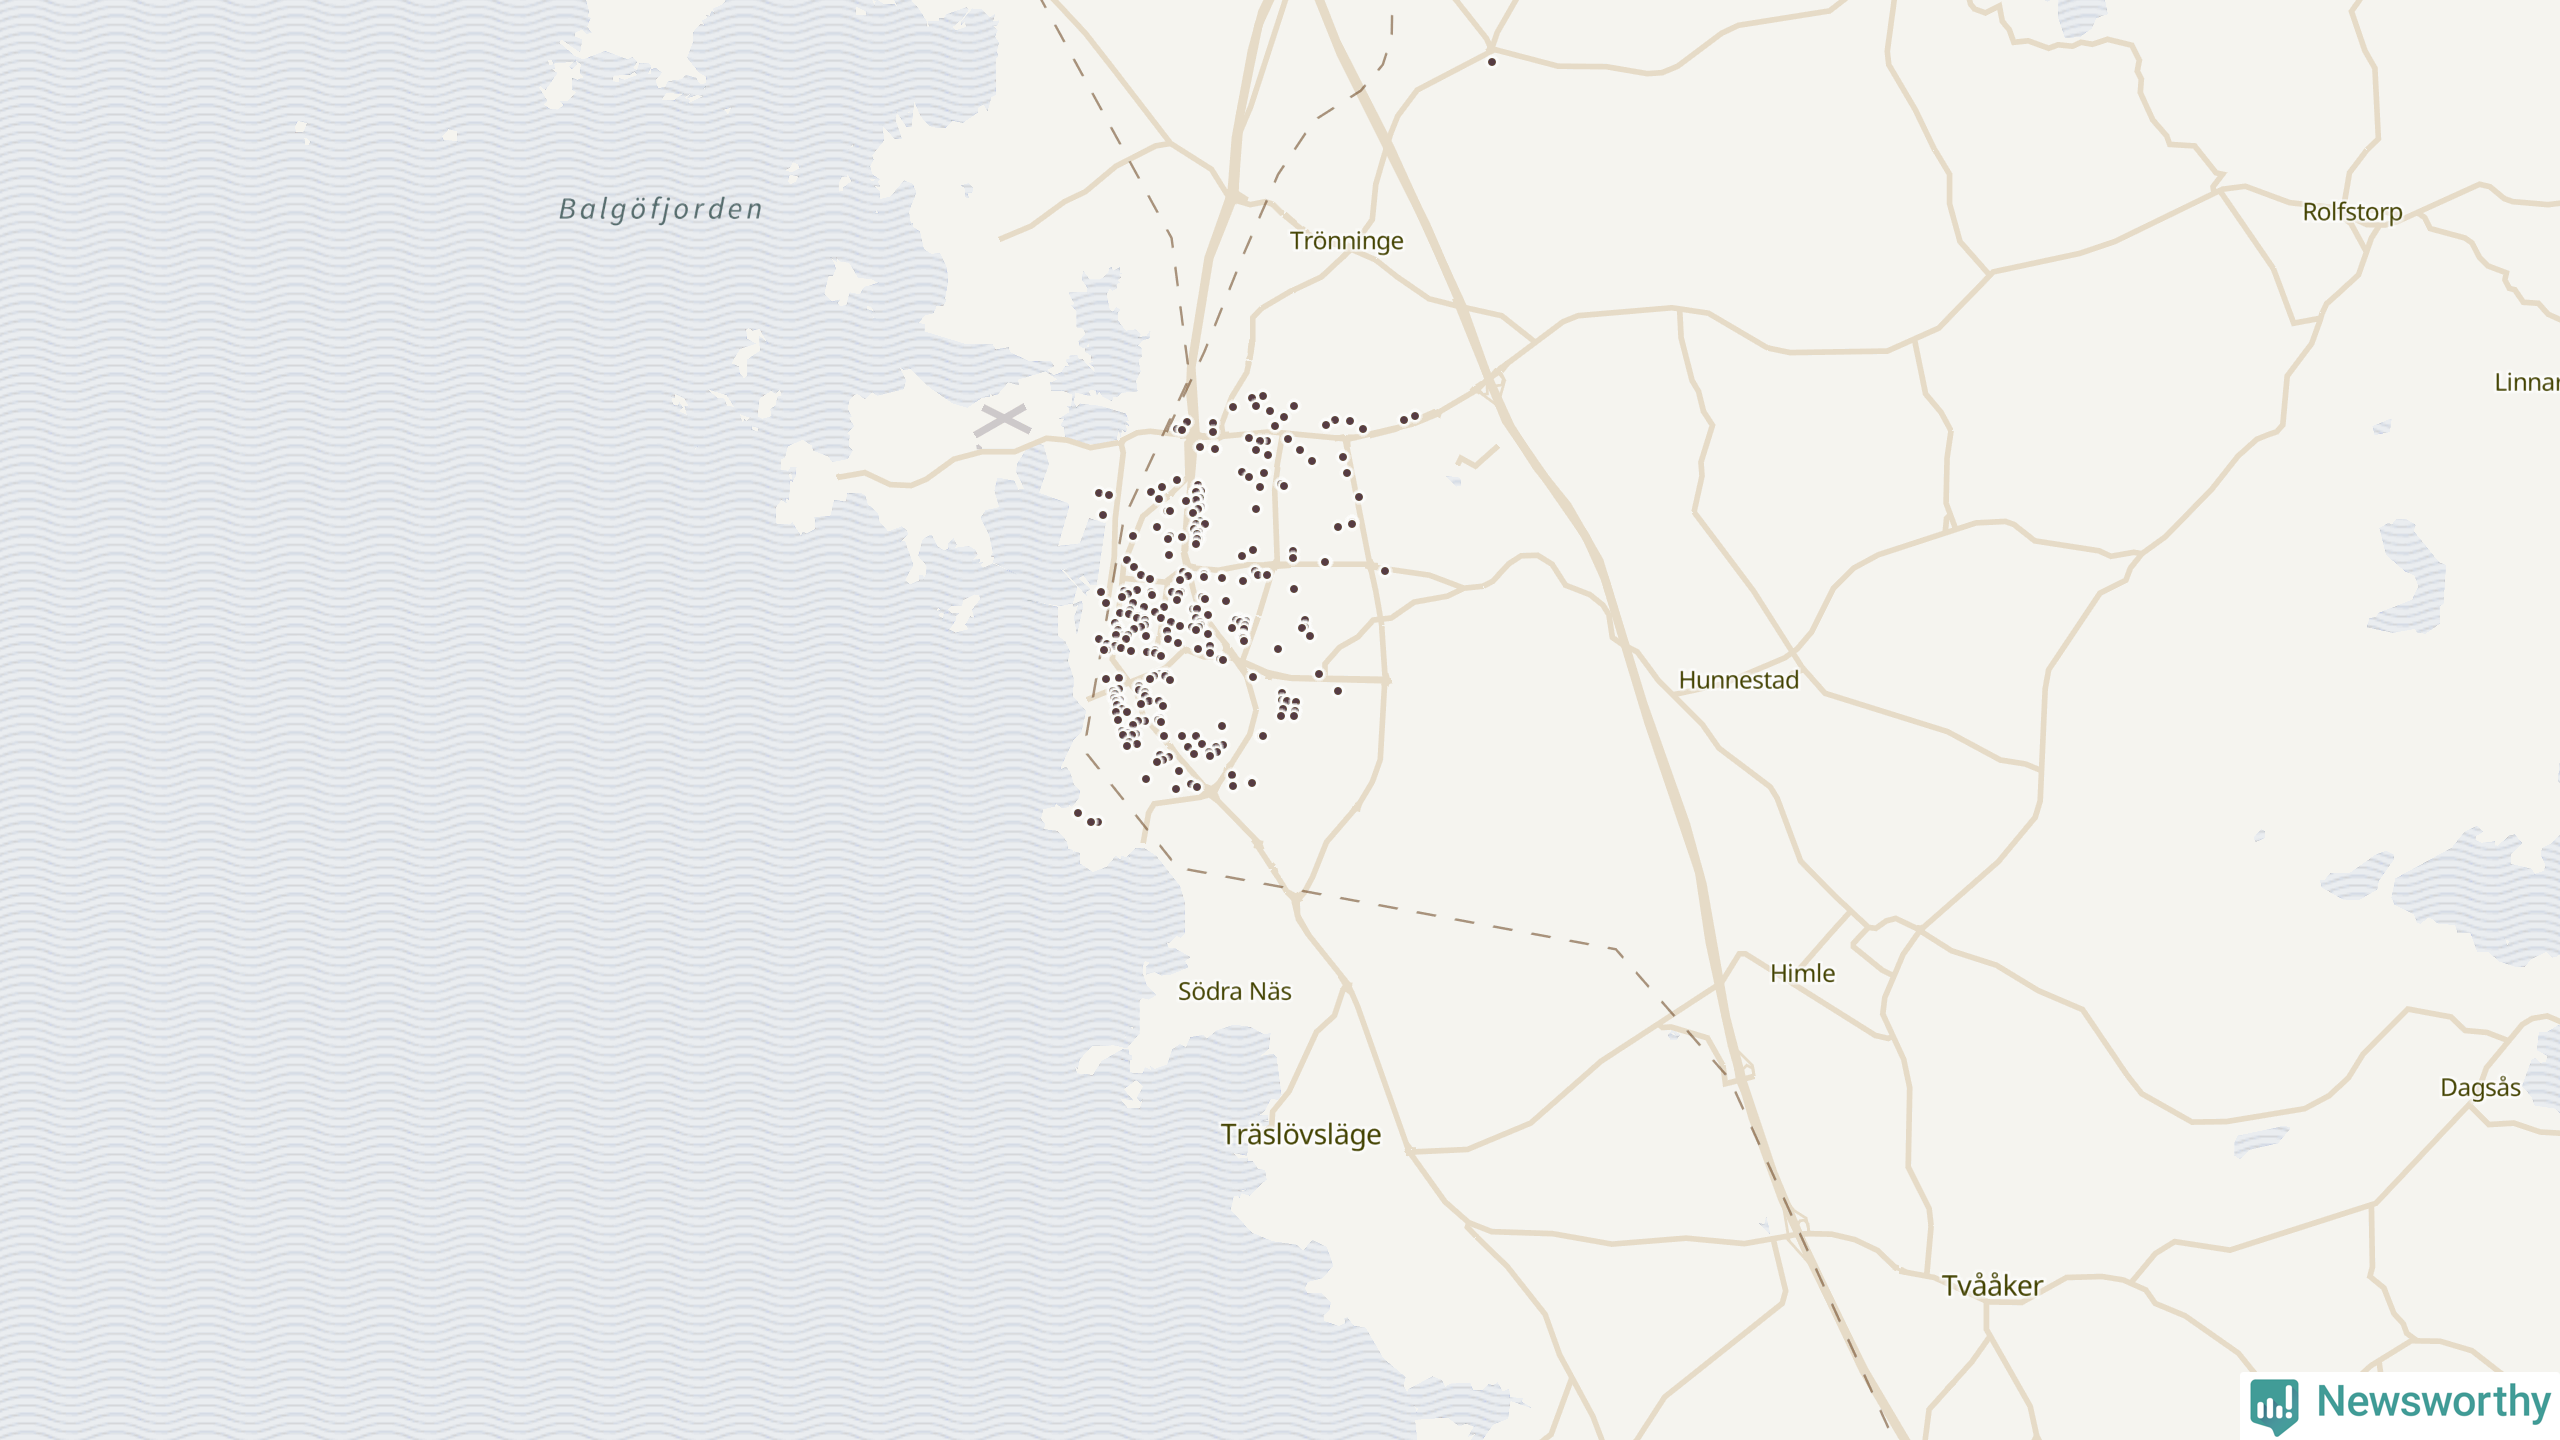Click the Balgöfjorden water label
This screenshot has width=2560, height=1440.
coord(660,209)
